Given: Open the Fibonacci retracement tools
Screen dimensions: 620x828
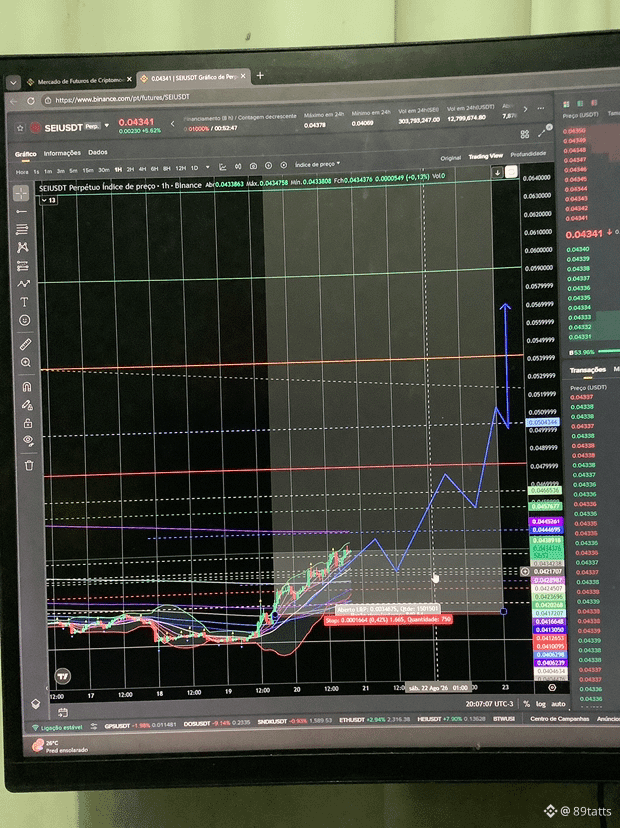Looking at the screenshot, I should tap(22, 230).
